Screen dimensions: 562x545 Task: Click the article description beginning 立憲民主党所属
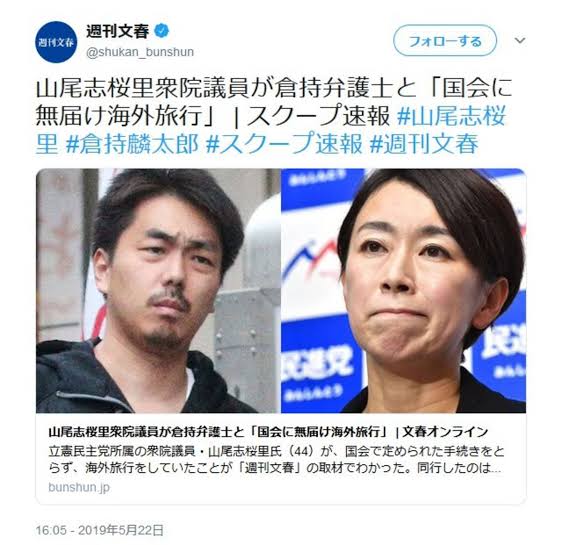click(x=276, y=460)
